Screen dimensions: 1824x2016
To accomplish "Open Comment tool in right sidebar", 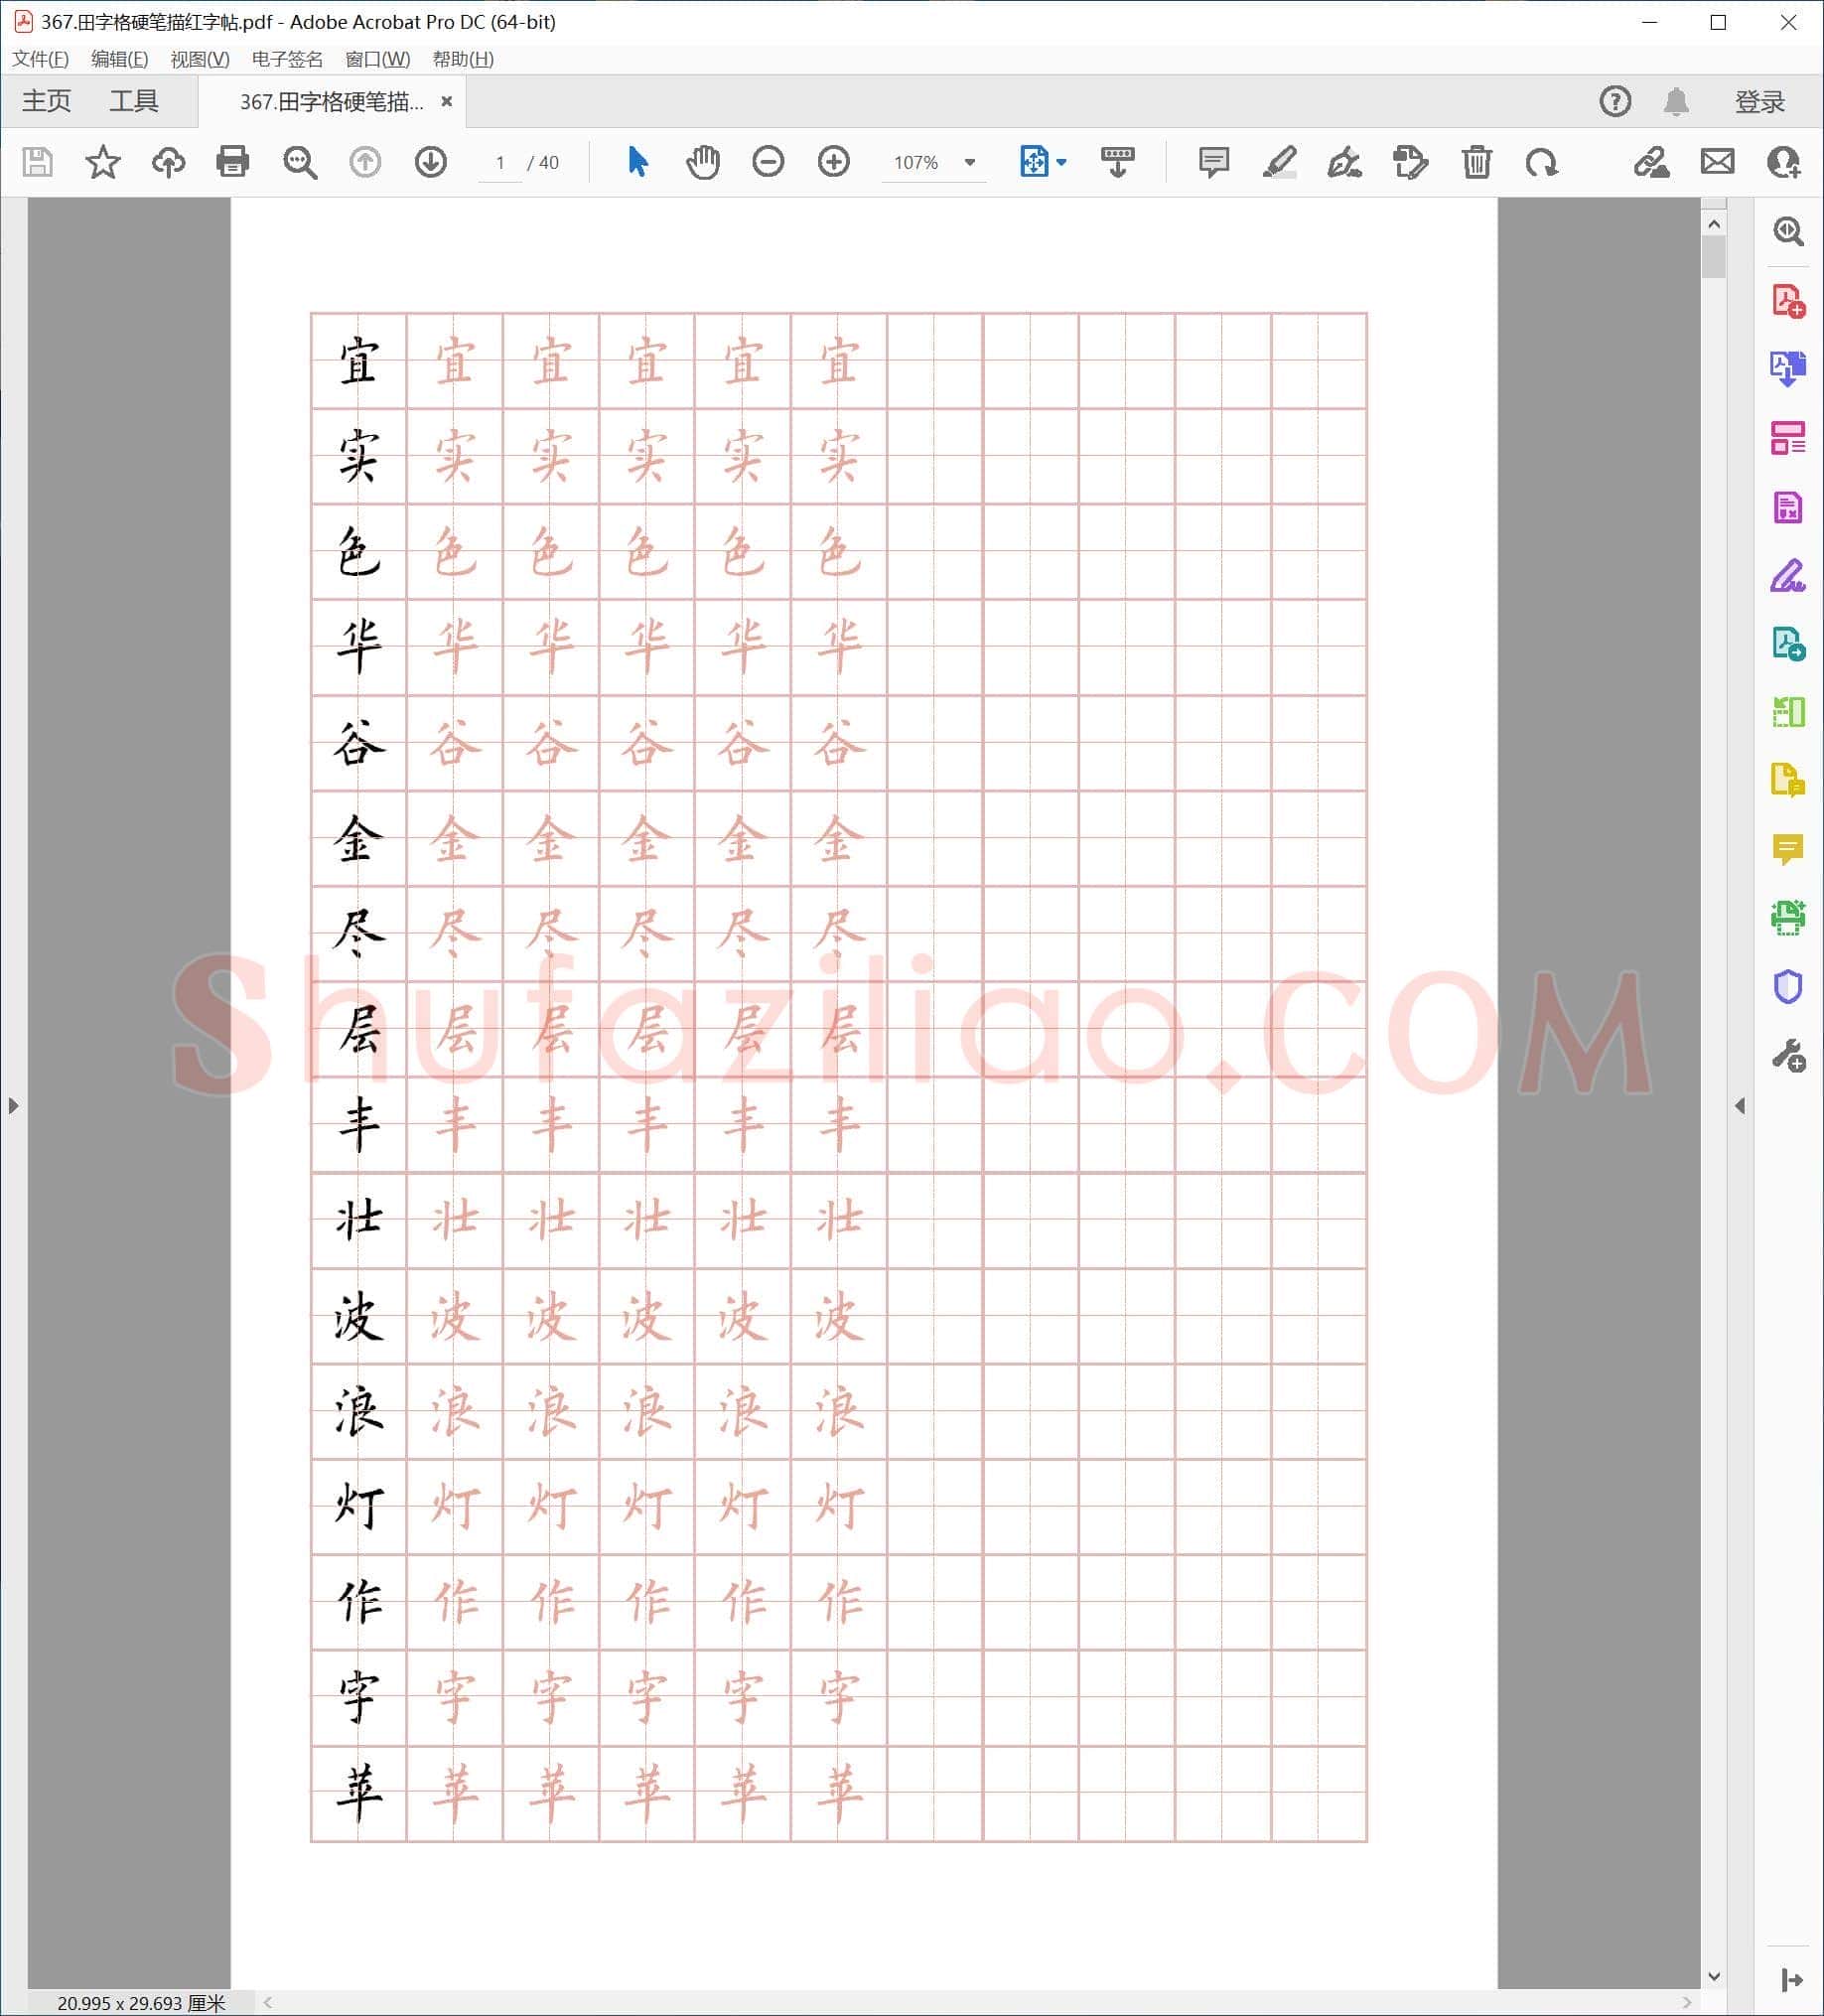I will pyautogui.click(x=1788, y=849).
